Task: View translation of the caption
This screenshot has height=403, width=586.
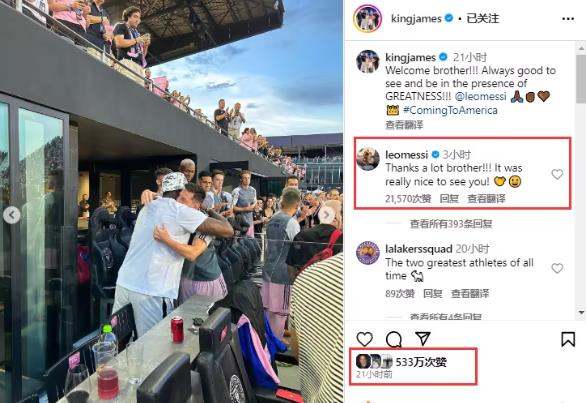Action: click(x=404, y=124)
